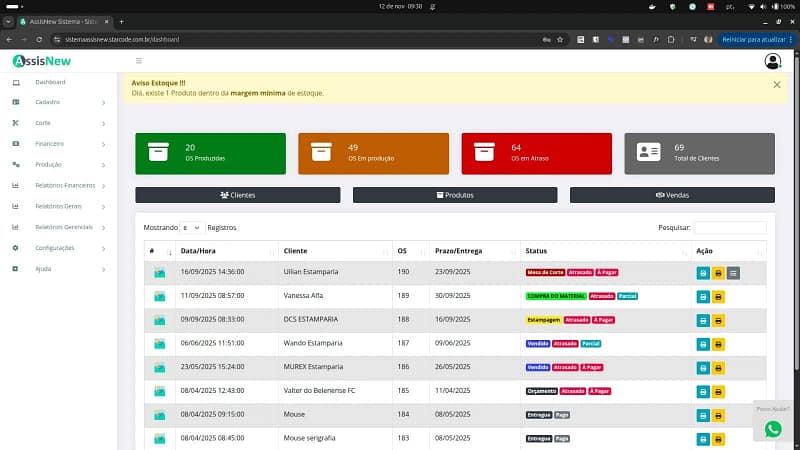The image size is (800, 450).
Task: Click the teal print icon for OS 190
Action: pos(703,273)
